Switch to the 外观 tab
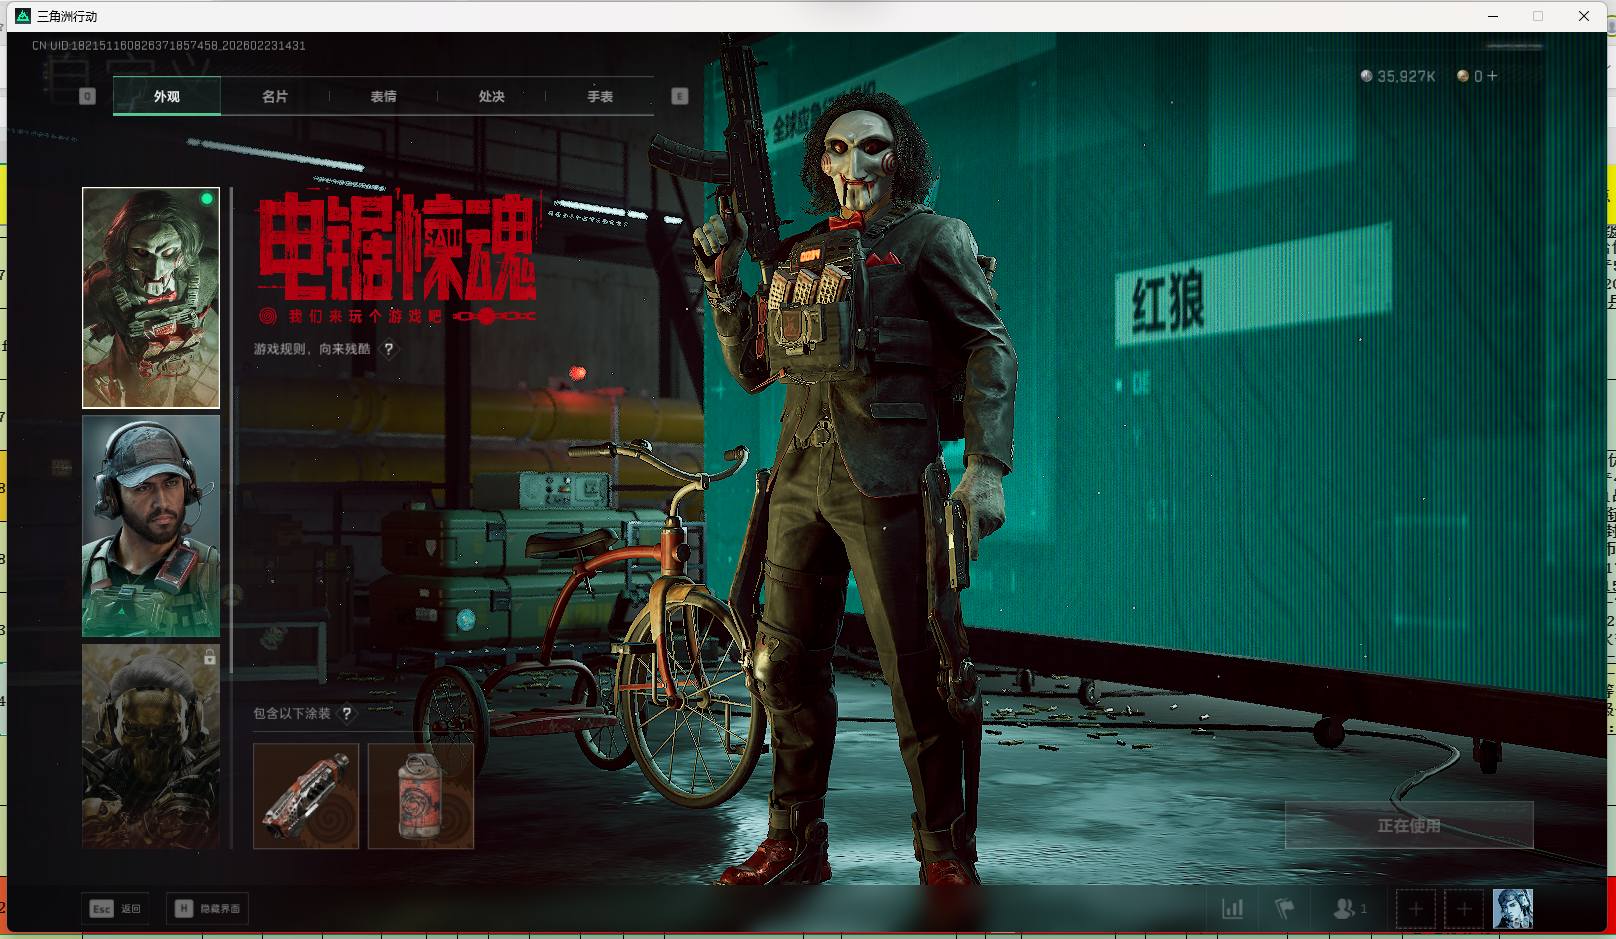1616x939 pixels. click(x=167, y=96)
